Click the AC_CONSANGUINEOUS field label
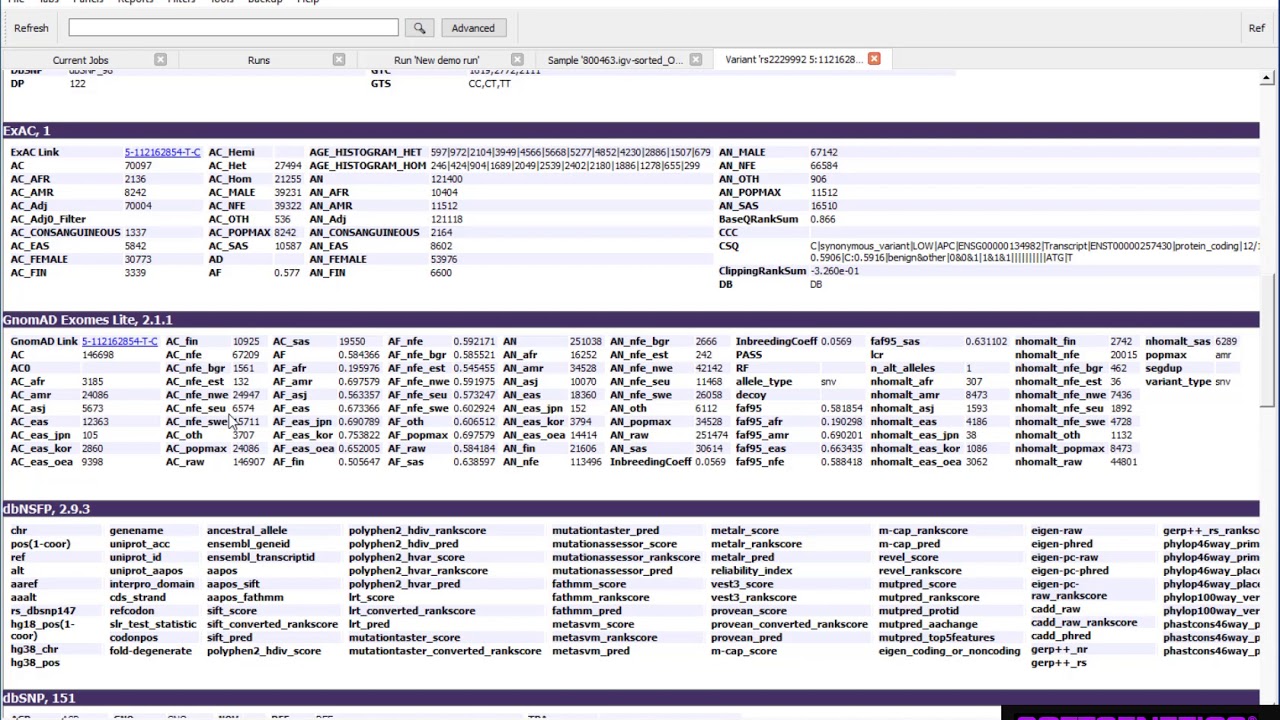 [65, 232]
